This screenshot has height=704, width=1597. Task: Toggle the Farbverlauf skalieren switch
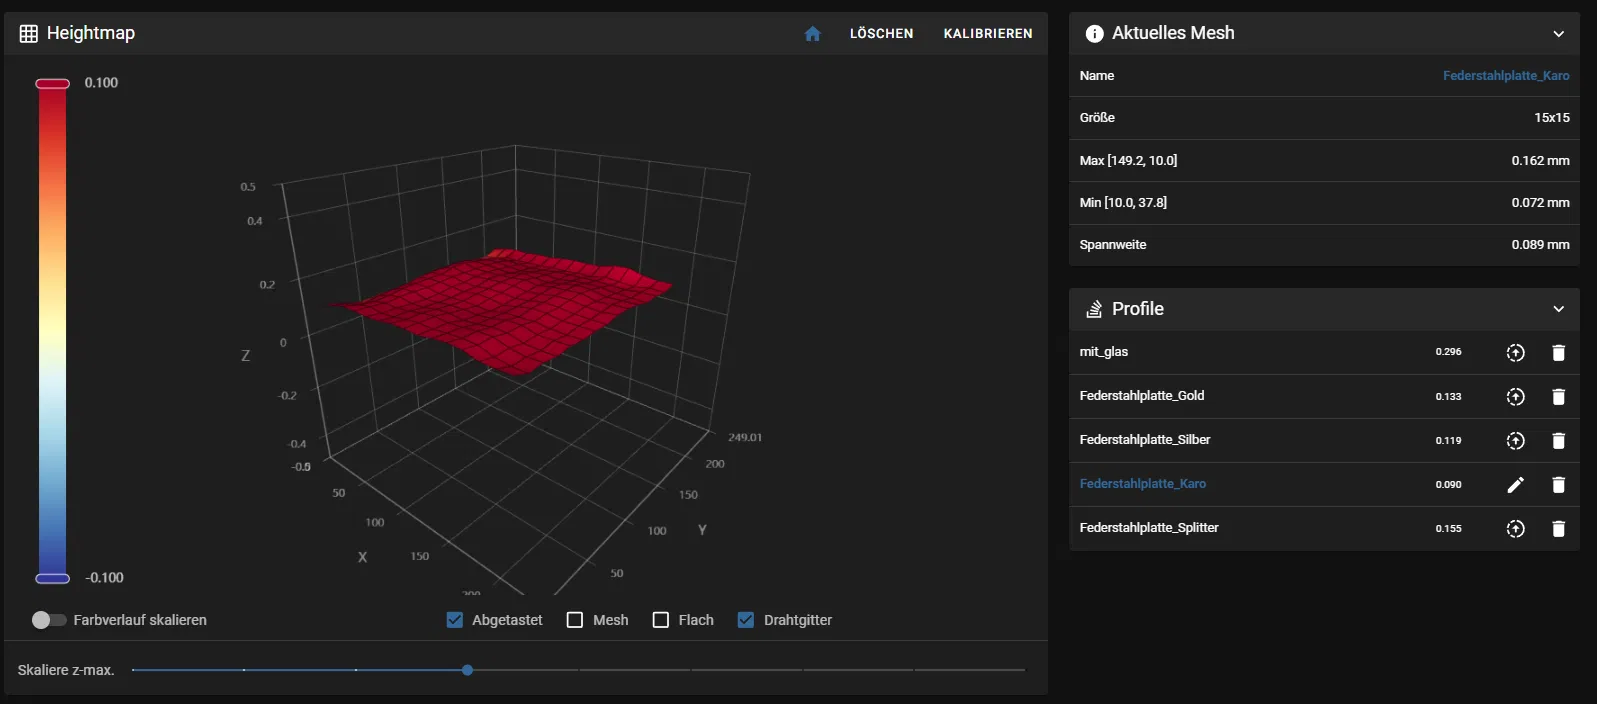click(48, 620)
